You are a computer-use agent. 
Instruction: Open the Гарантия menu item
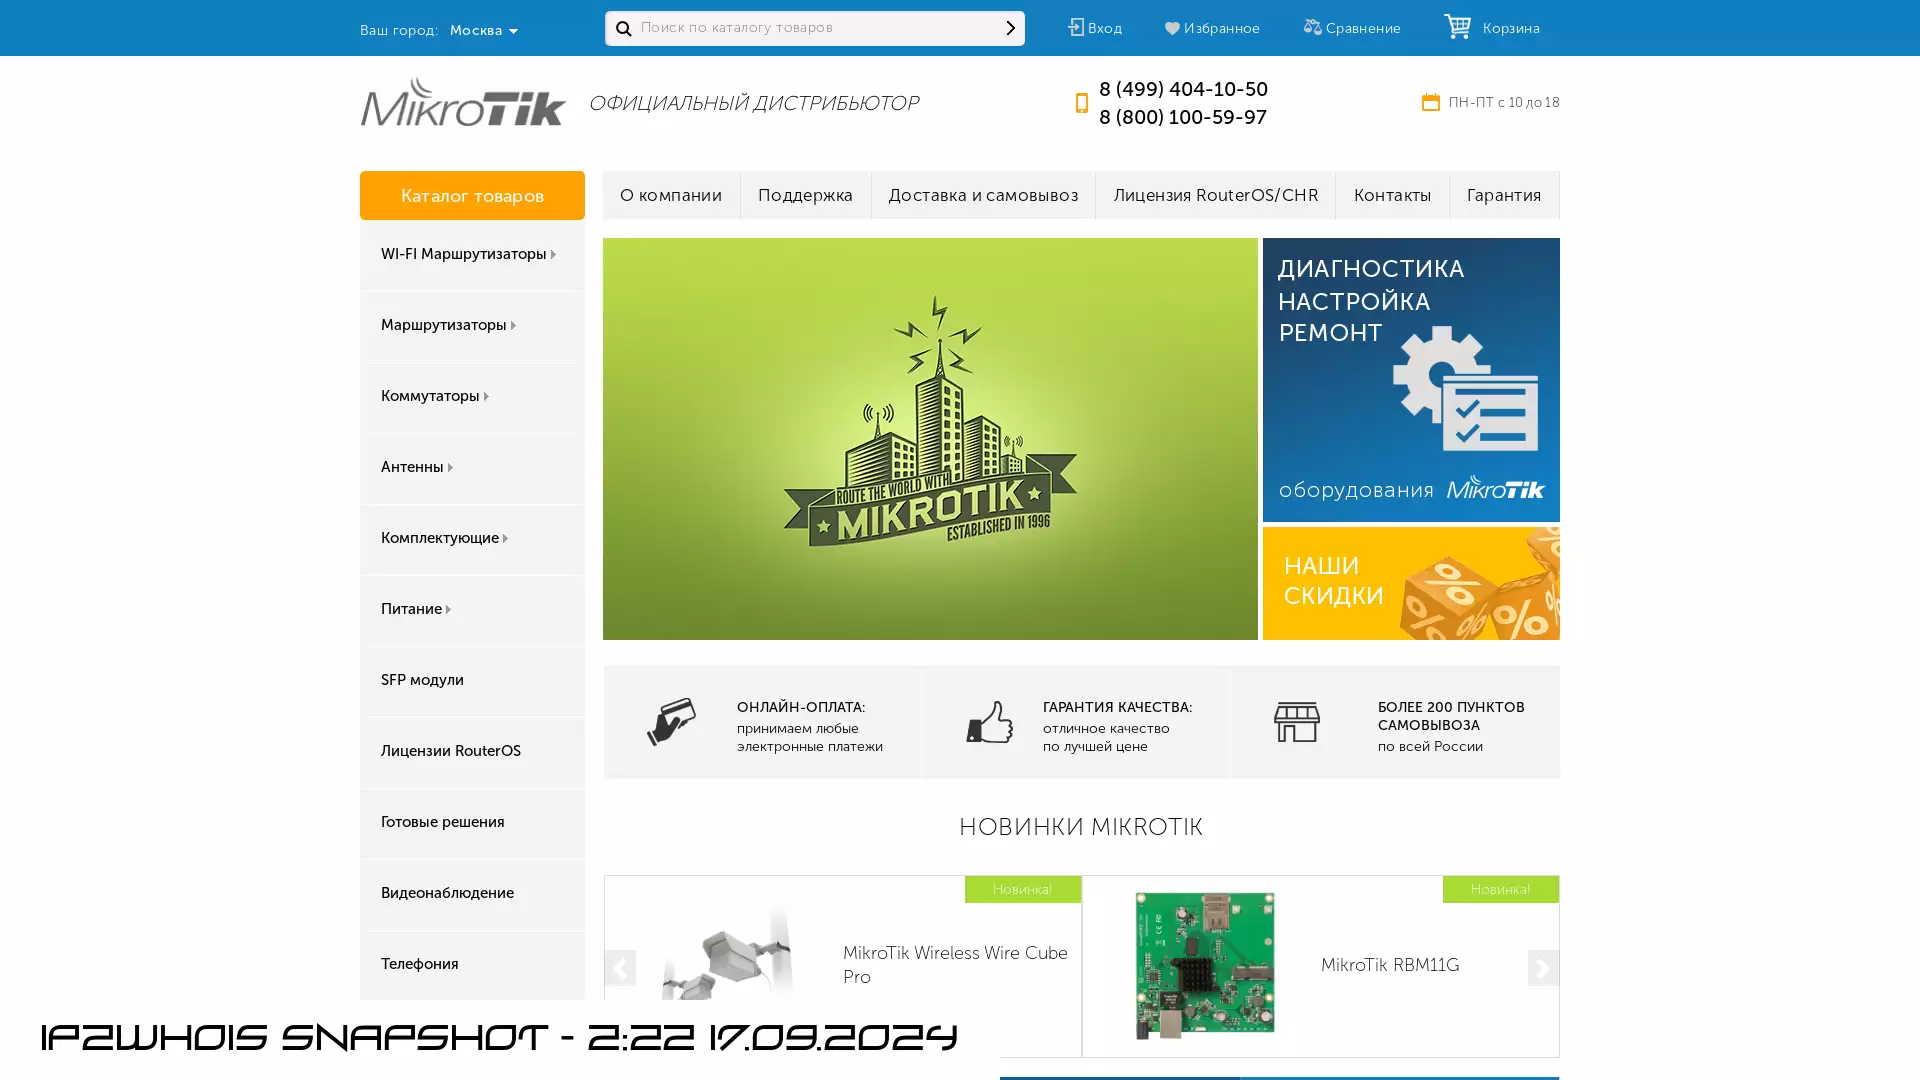(1504, 195)
